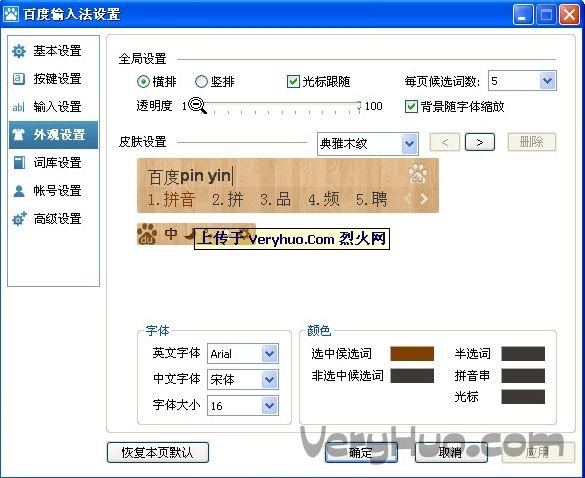Viewport: 585px width, 478px height.
Task: Toggle the 光标跟随 checkbox
Action: (293, 81)
